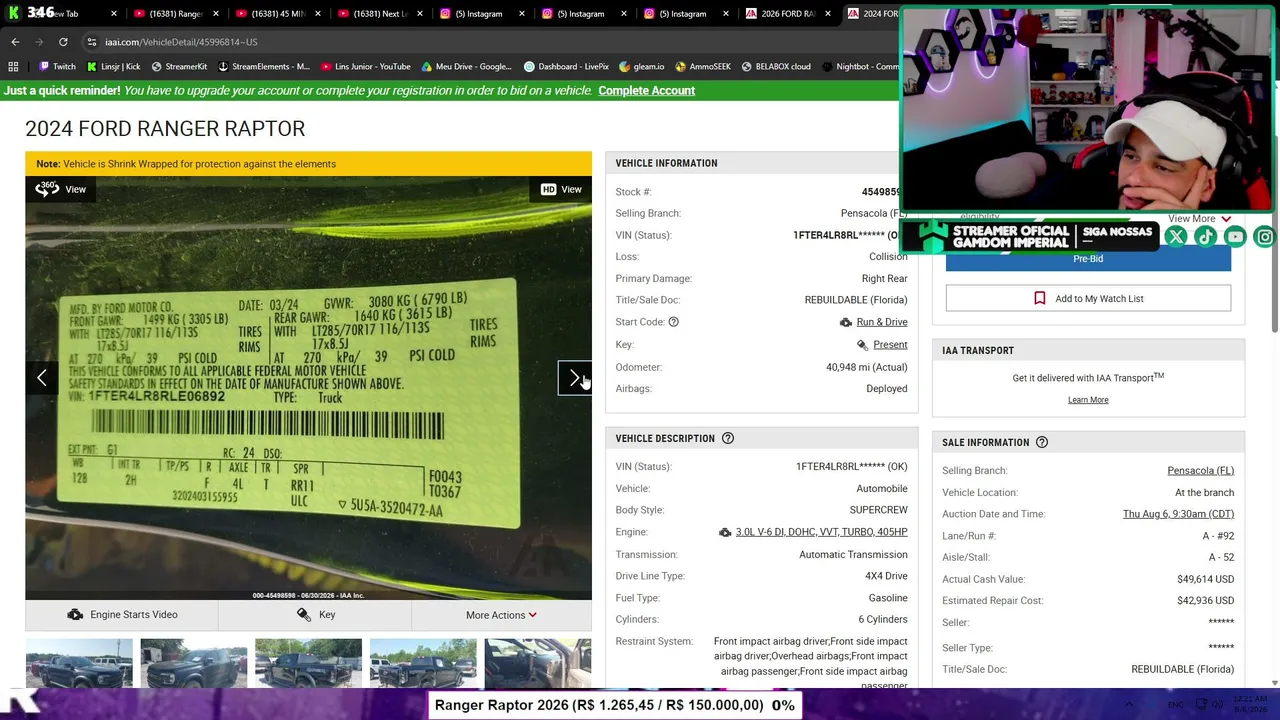Click the Instagram icon on overlay

tap(1265, 237)
